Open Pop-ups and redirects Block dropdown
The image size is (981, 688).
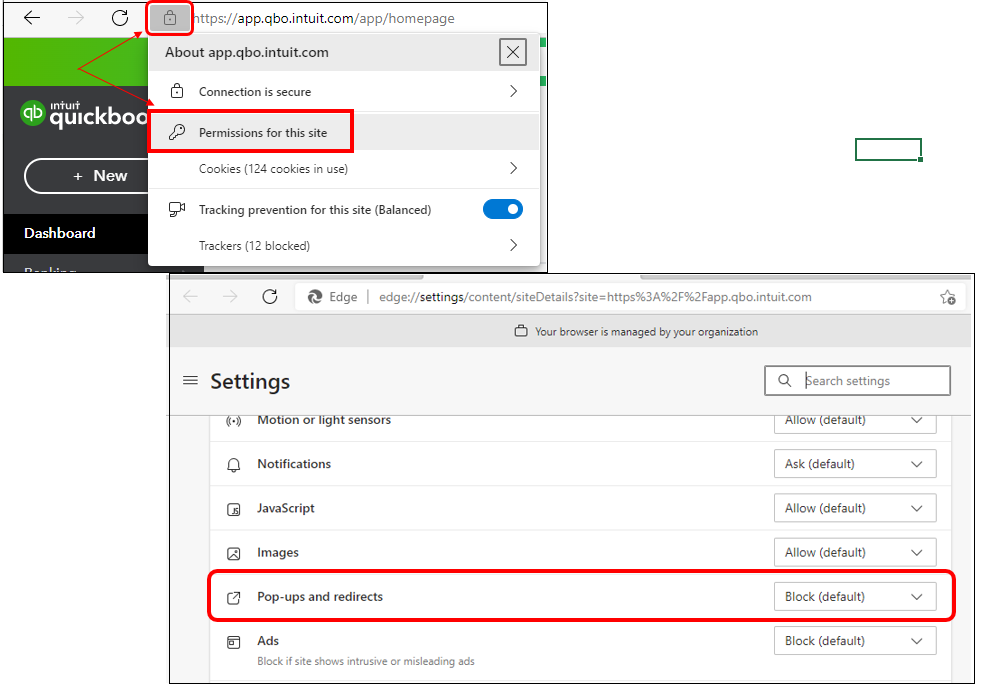coord(855,597)
